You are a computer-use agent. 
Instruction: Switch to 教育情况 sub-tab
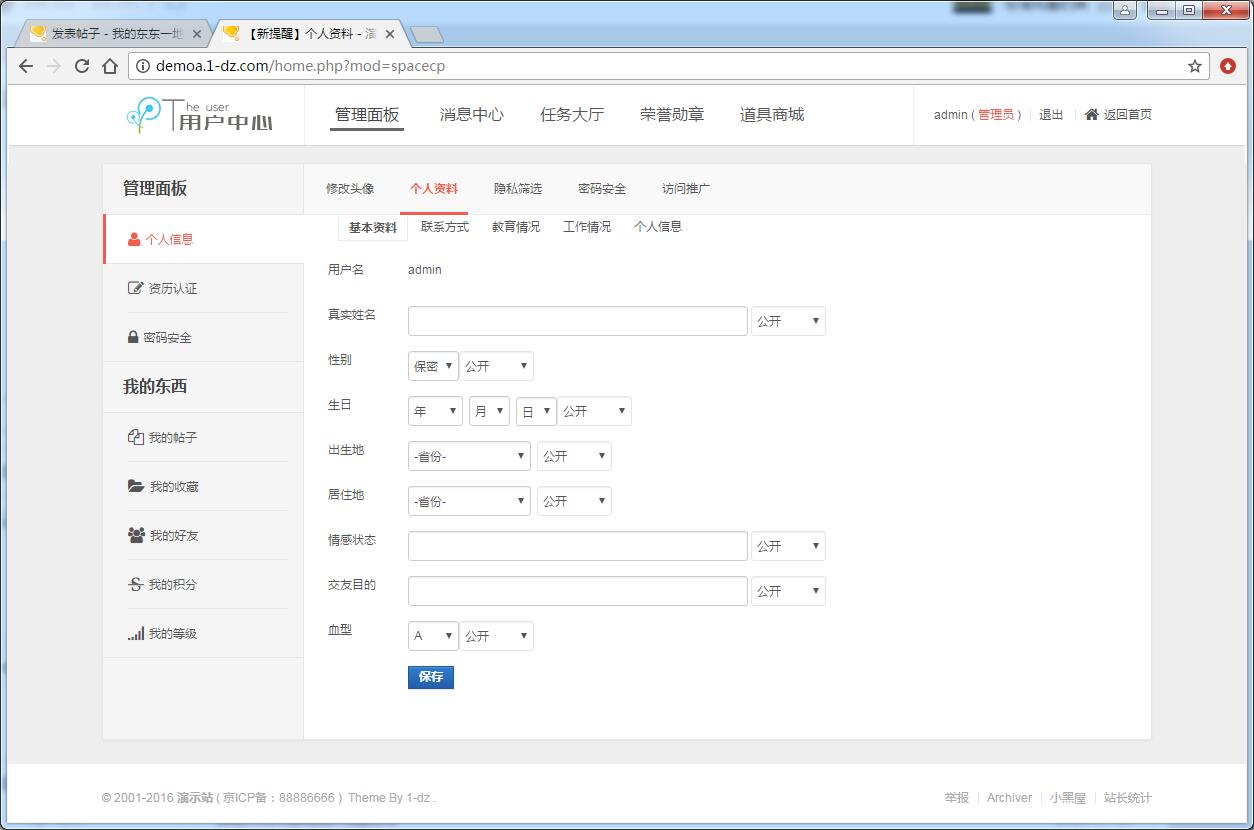516,227
